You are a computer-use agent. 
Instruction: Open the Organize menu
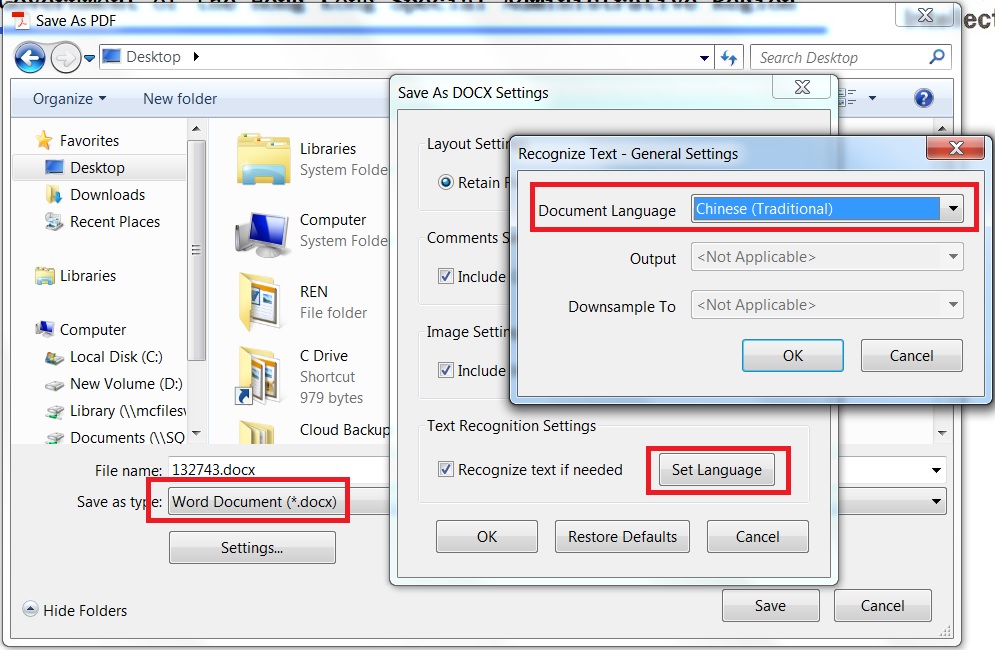pos(69,99)
